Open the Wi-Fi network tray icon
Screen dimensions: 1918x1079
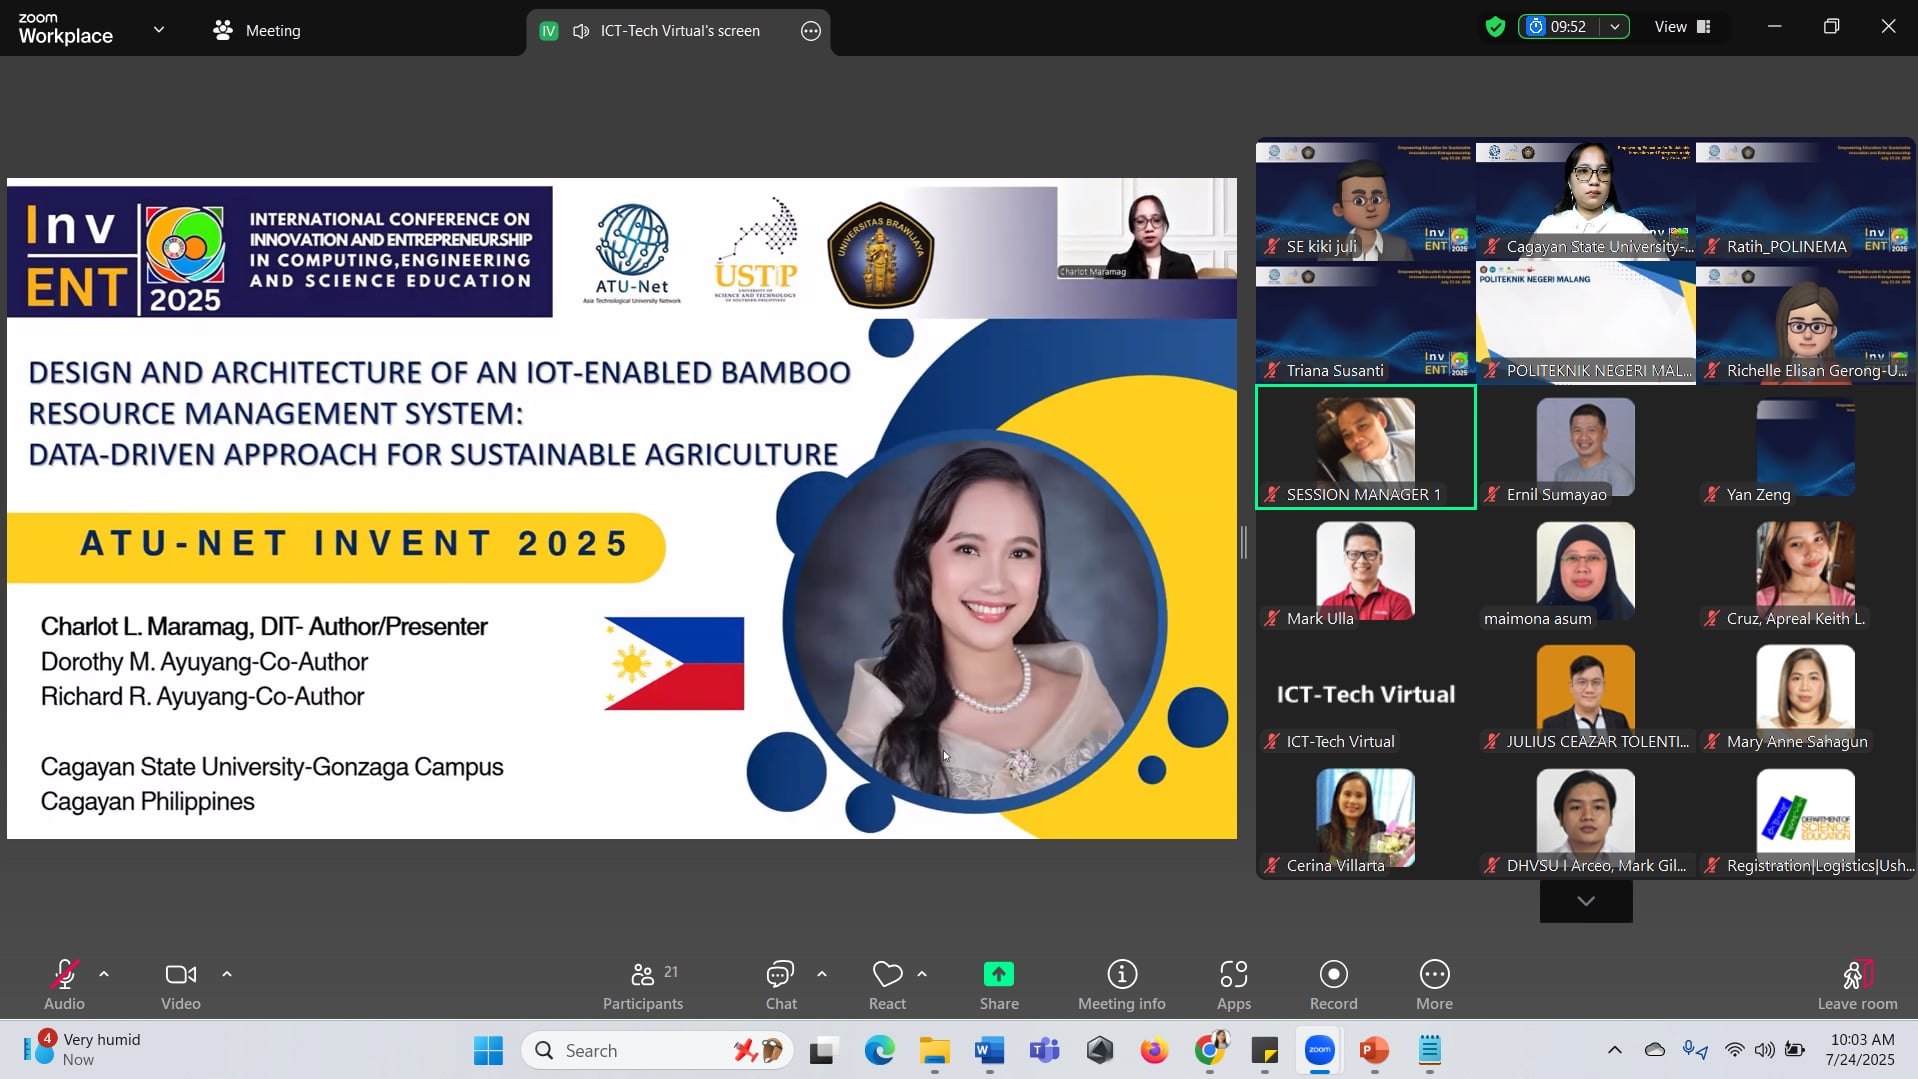click(x=1735, y=1050)
